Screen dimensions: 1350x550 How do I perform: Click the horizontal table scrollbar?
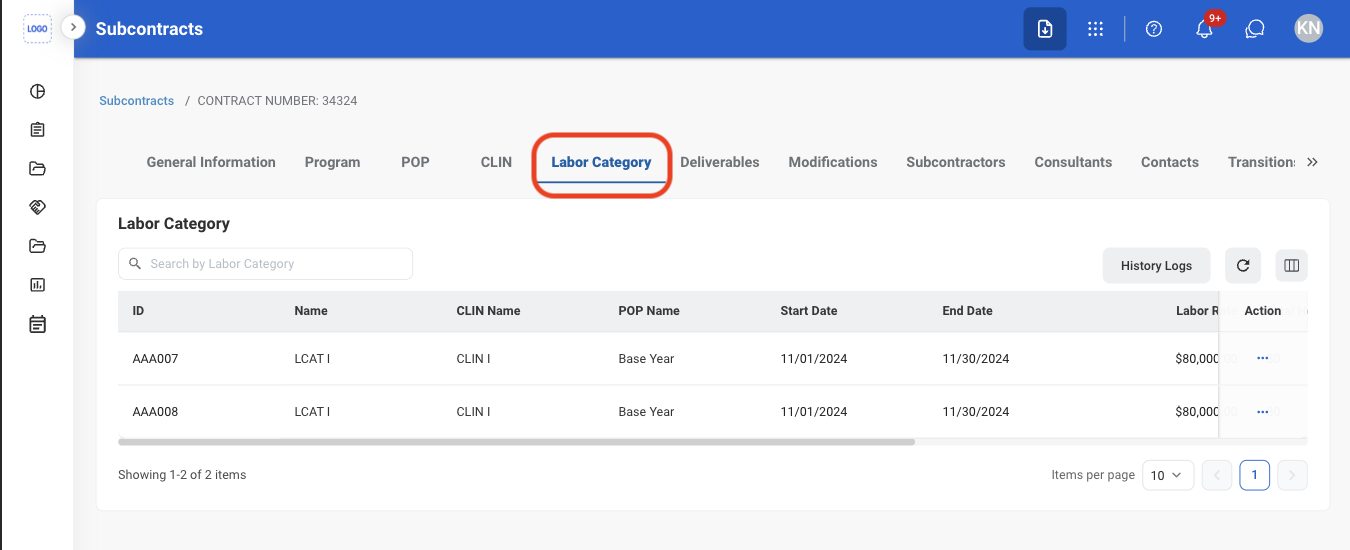[x=516, y=441]
